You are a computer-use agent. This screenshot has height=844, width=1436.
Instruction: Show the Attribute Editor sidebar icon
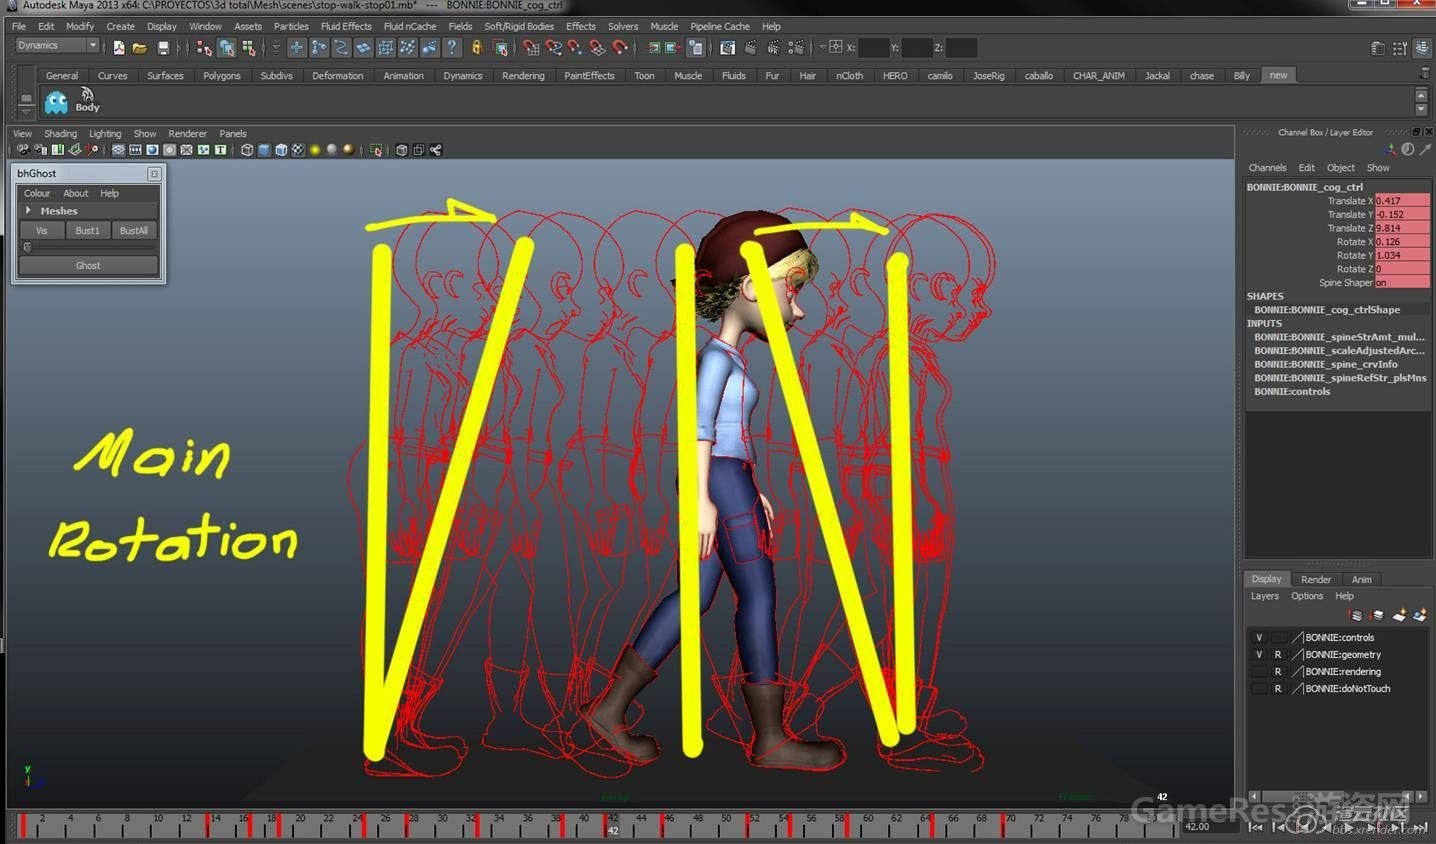[1378, 47]
